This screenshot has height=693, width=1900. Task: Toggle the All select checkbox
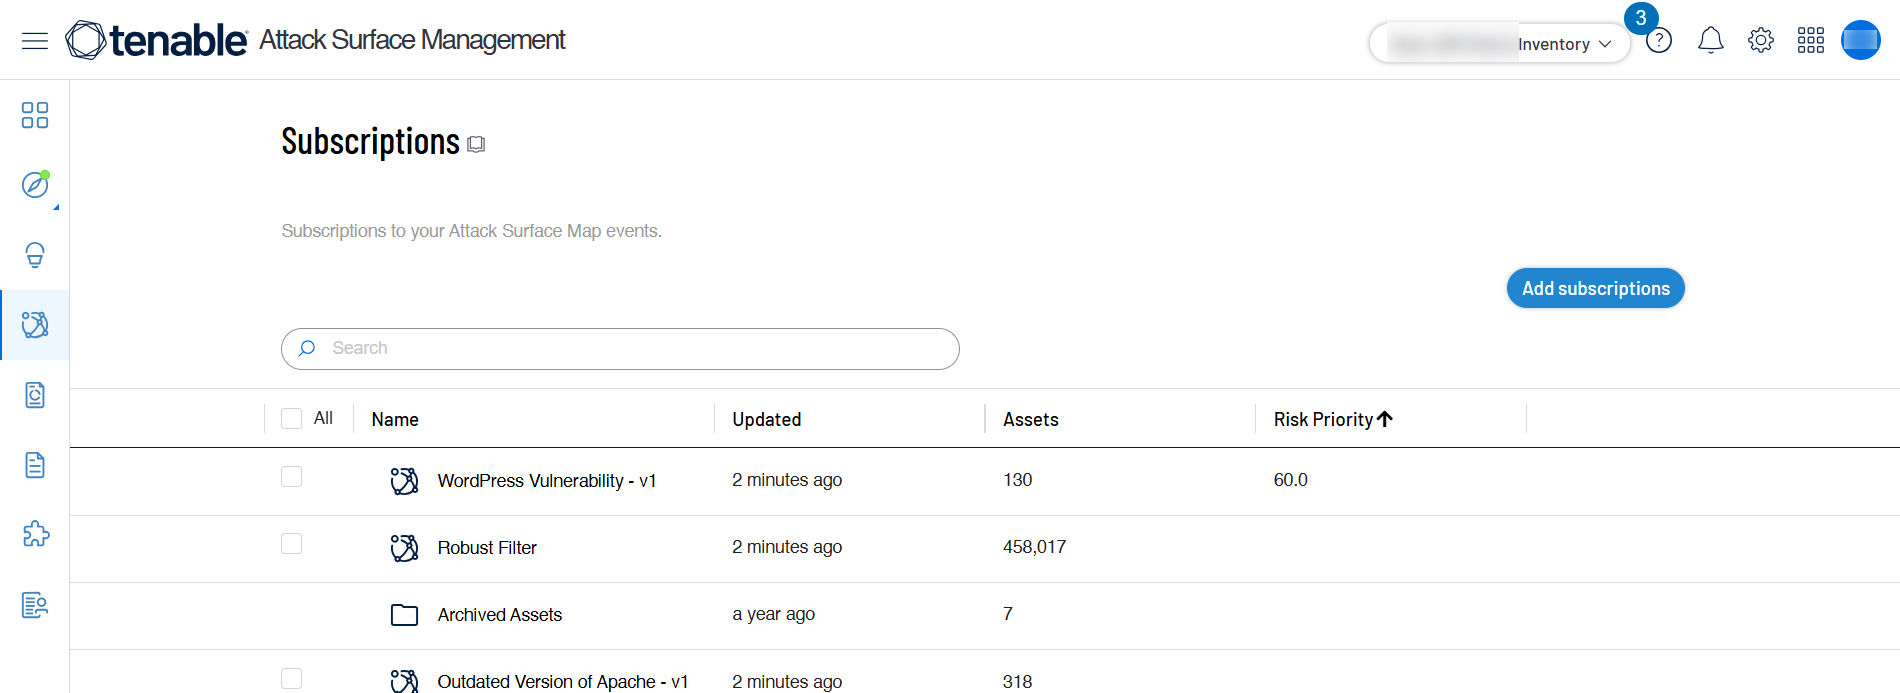click(292, 418)
